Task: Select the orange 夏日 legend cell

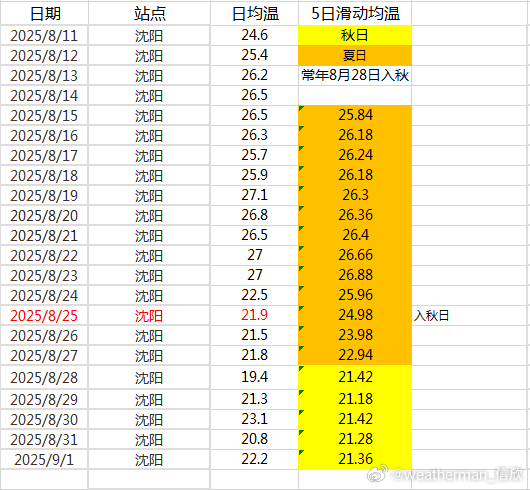Action: point(355,55)
